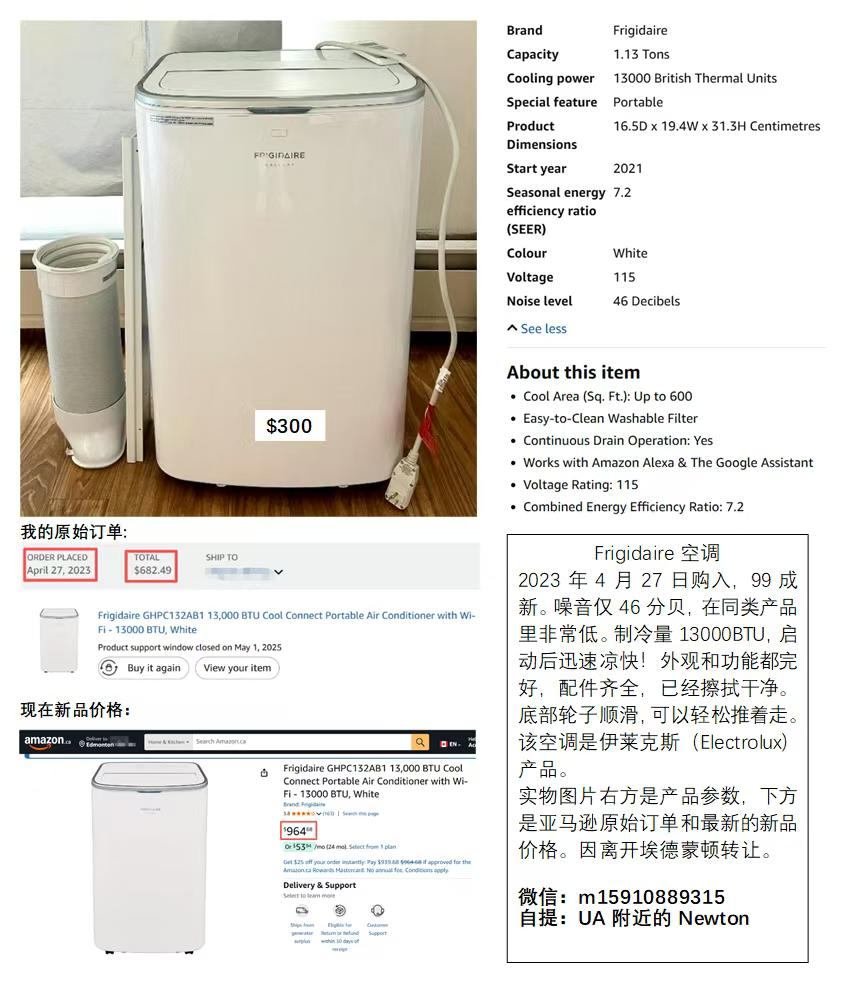Collapse product details with See less

(x=537, y=328)
